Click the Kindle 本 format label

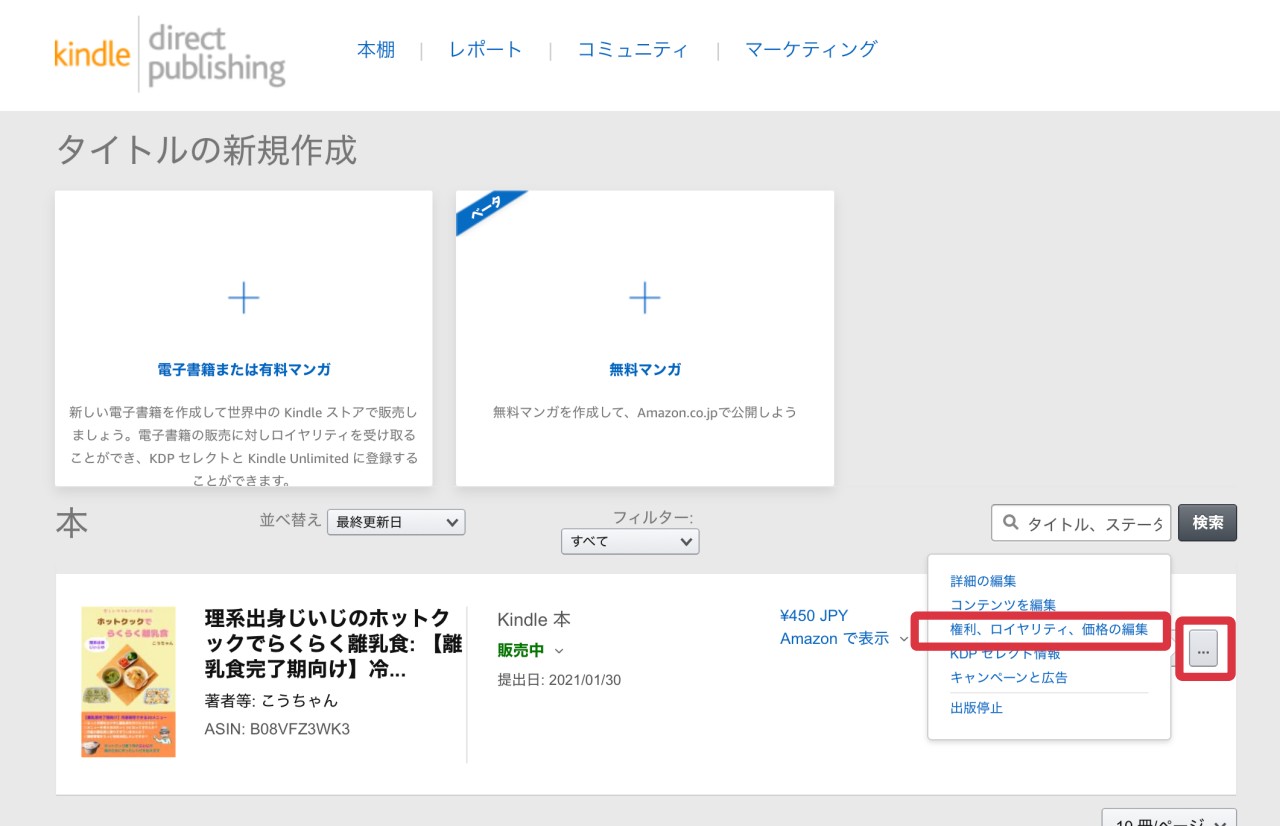point(534,620)
